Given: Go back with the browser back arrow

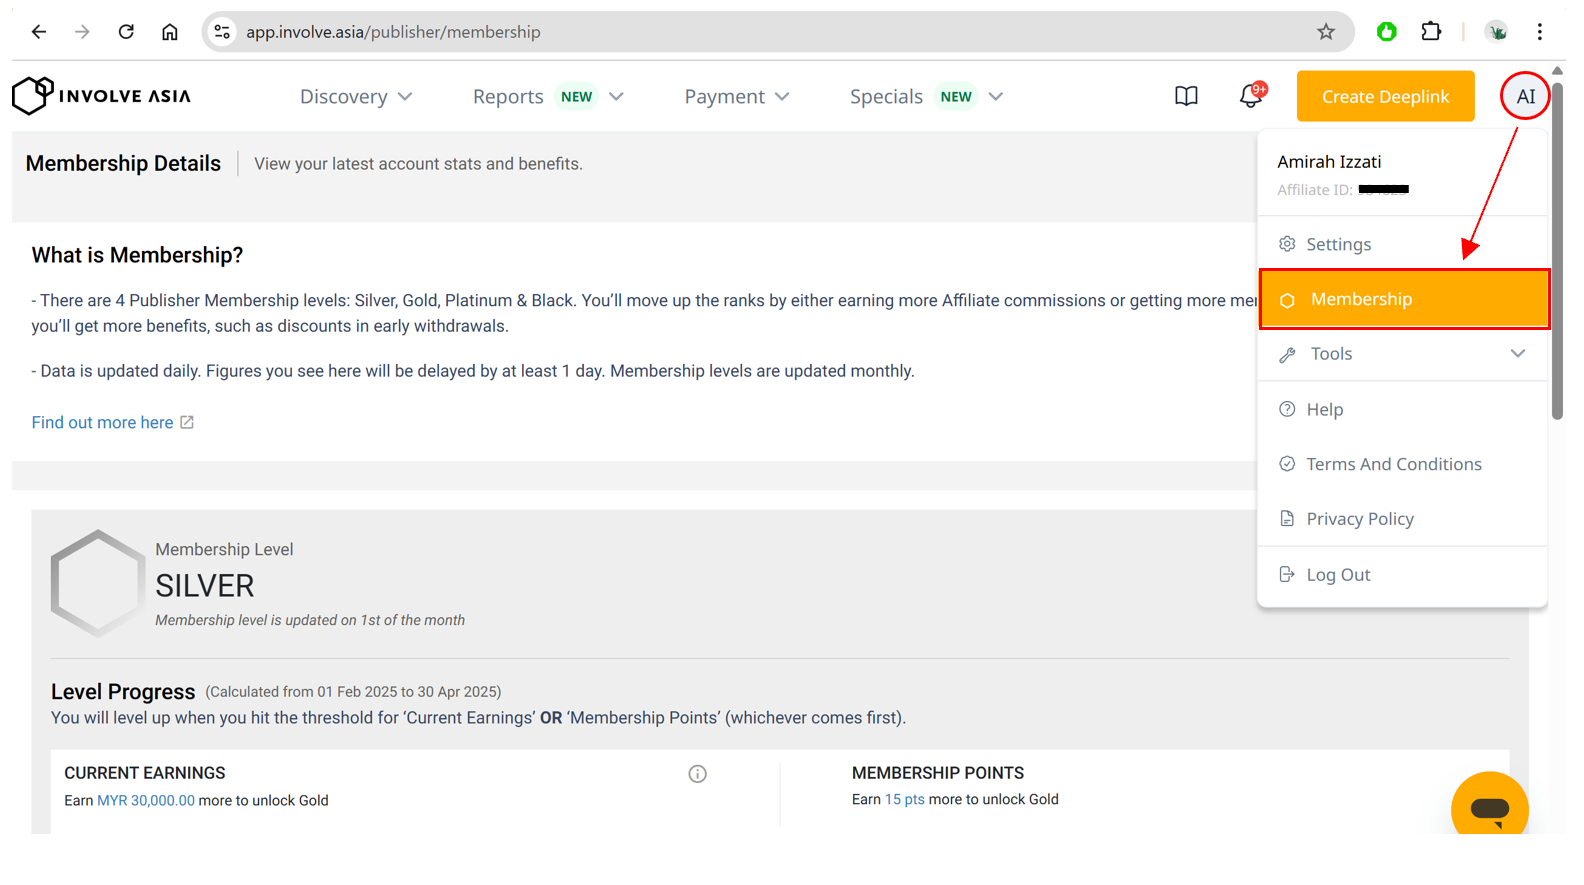Looking at the screenshot, I should (x=39, y=32).
